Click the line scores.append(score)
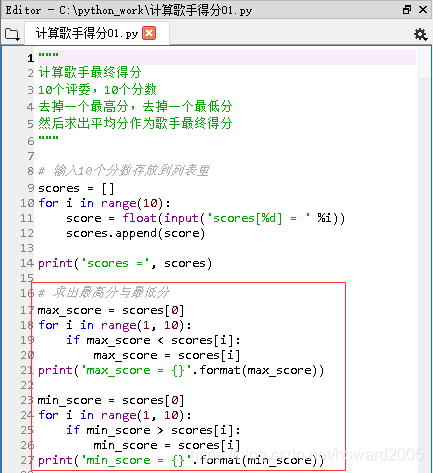The width and height of the screenshot is (433, 473). [x=135, y=233]
